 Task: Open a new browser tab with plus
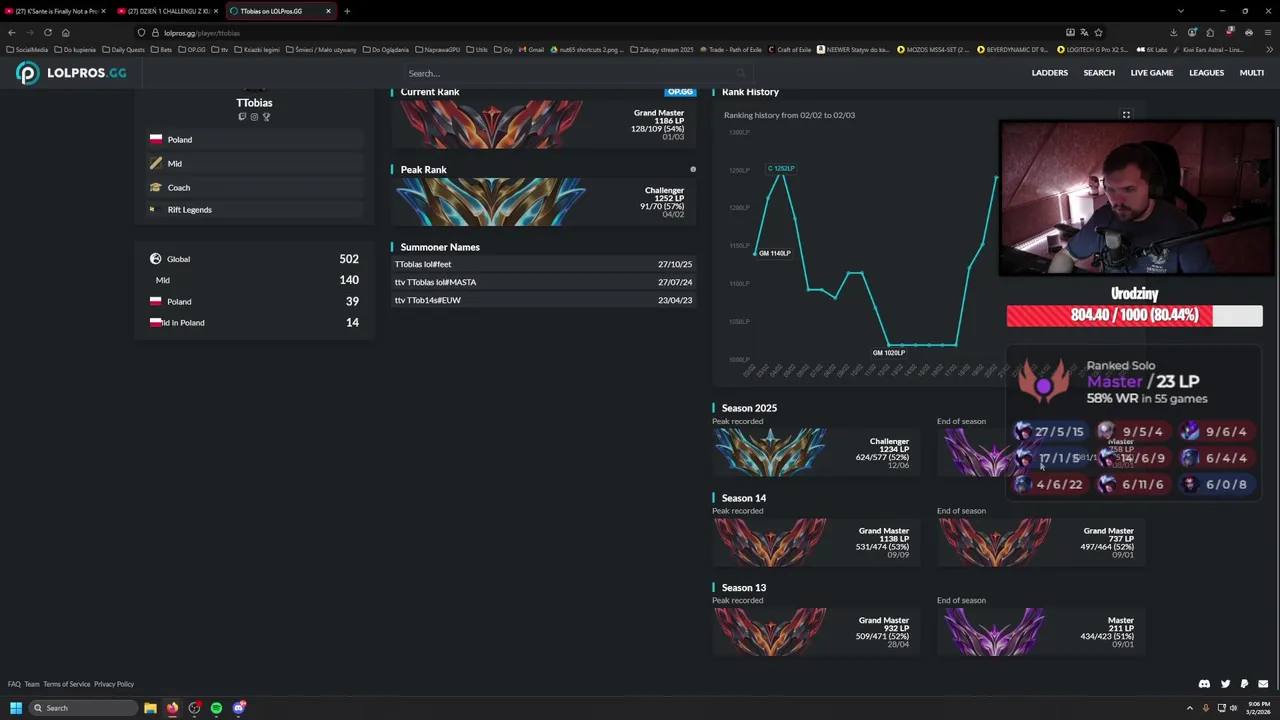347,11
